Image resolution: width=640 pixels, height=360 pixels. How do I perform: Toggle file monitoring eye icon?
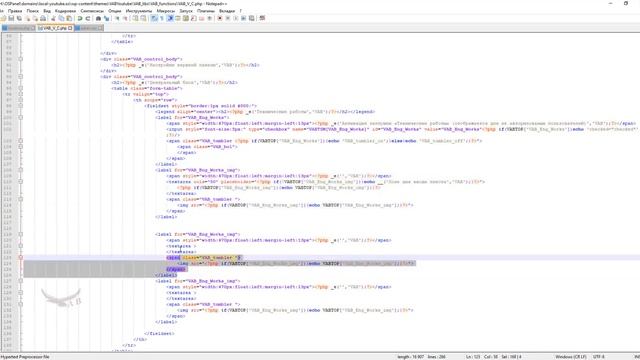pos(209,18)
